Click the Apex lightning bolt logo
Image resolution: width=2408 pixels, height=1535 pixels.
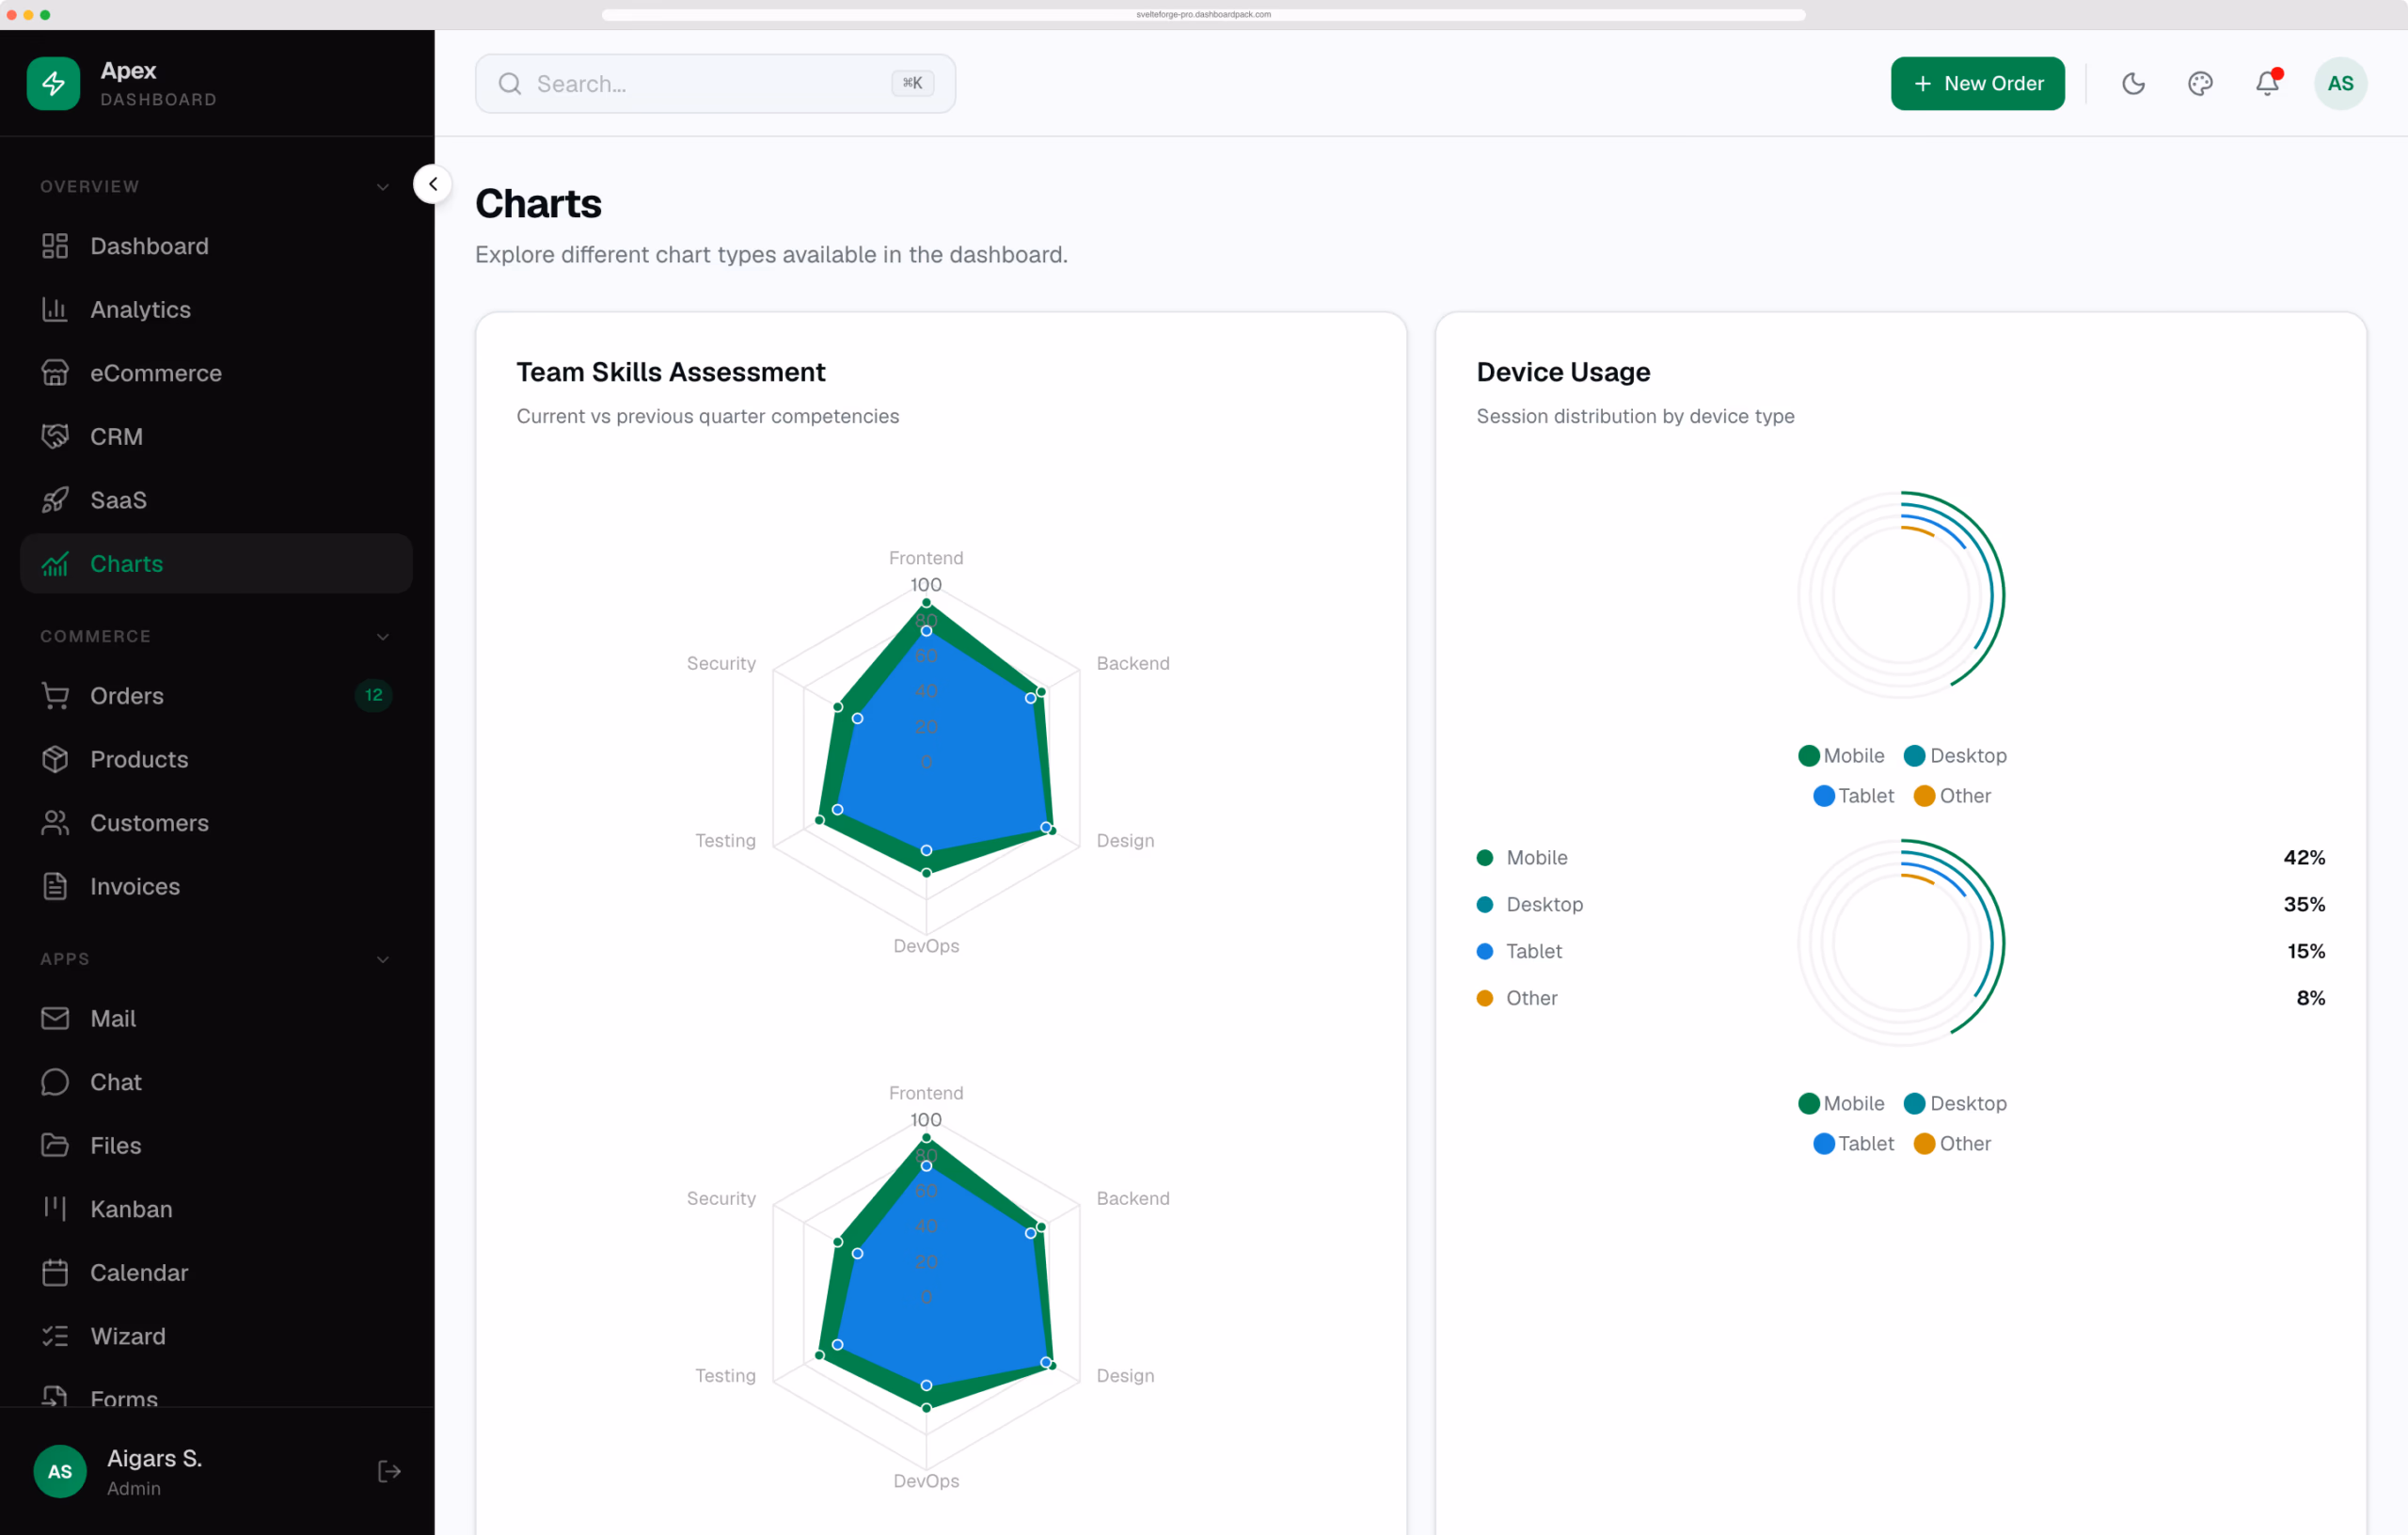tap(53, 83)
